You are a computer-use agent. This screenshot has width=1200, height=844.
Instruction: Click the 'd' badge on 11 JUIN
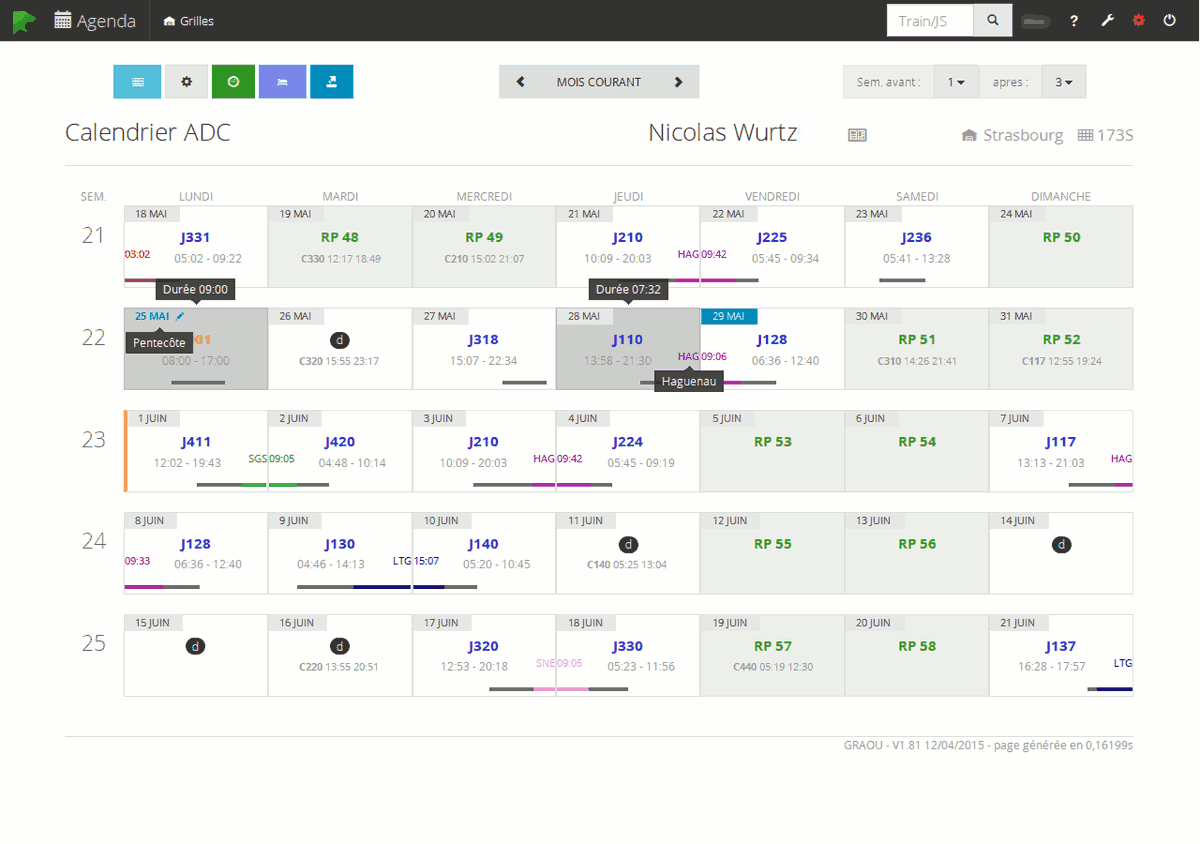pyautogui.click(x=628, y=544)
